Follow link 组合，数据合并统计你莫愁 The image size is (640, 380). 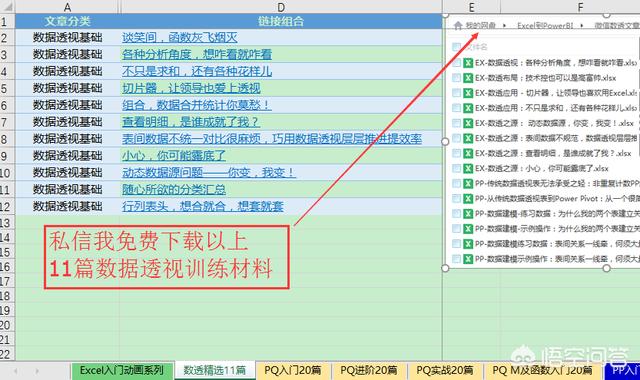point(197,105)
